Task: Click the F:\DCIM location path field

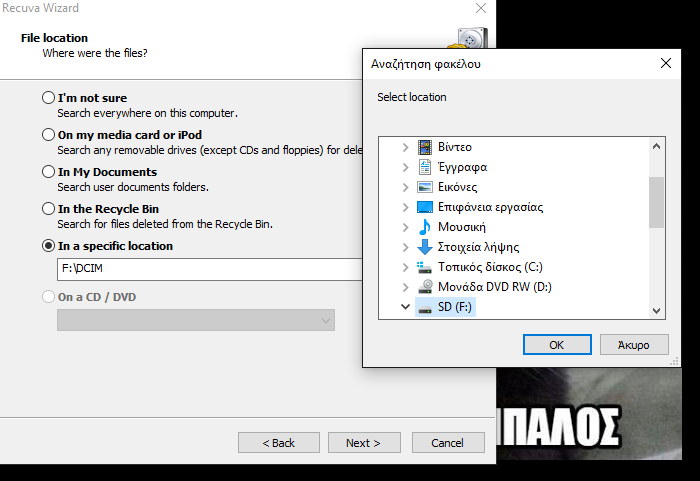Action: 210,269
